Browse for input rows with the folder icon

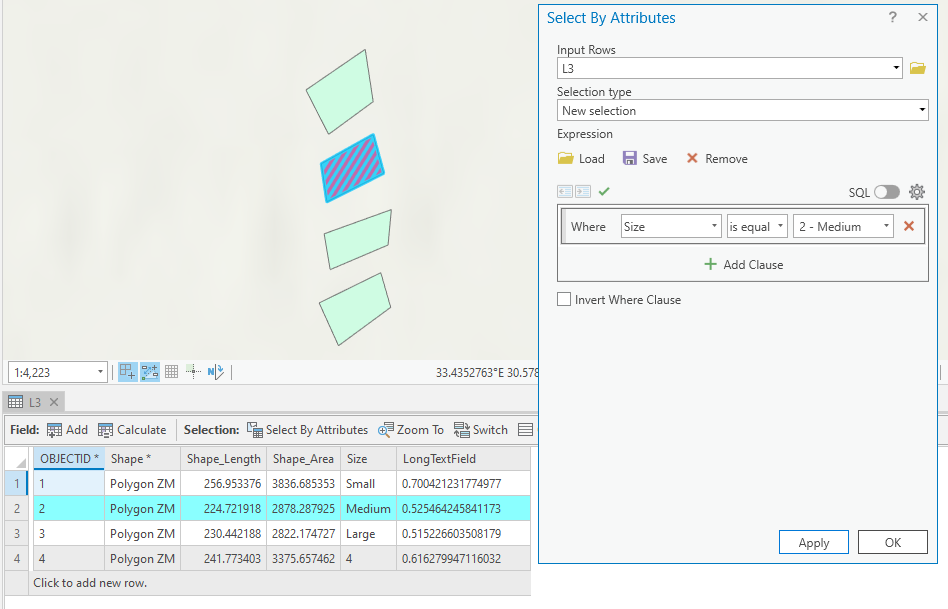918,68
